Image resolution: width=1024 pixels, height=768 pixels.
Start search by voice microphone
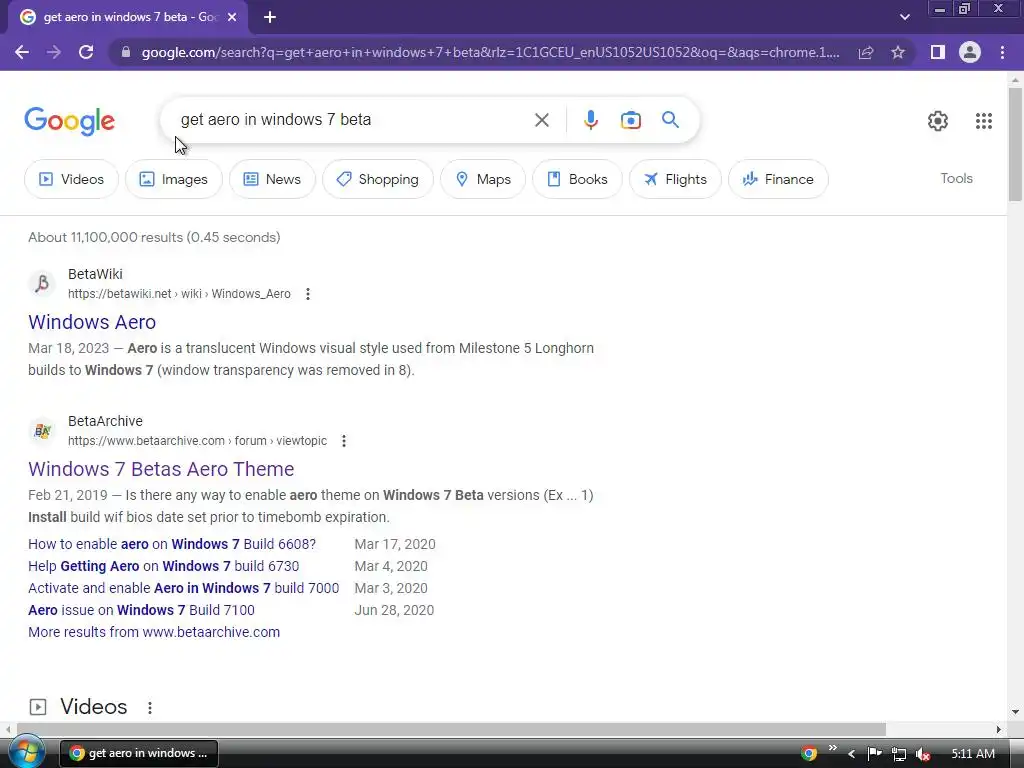590,120
